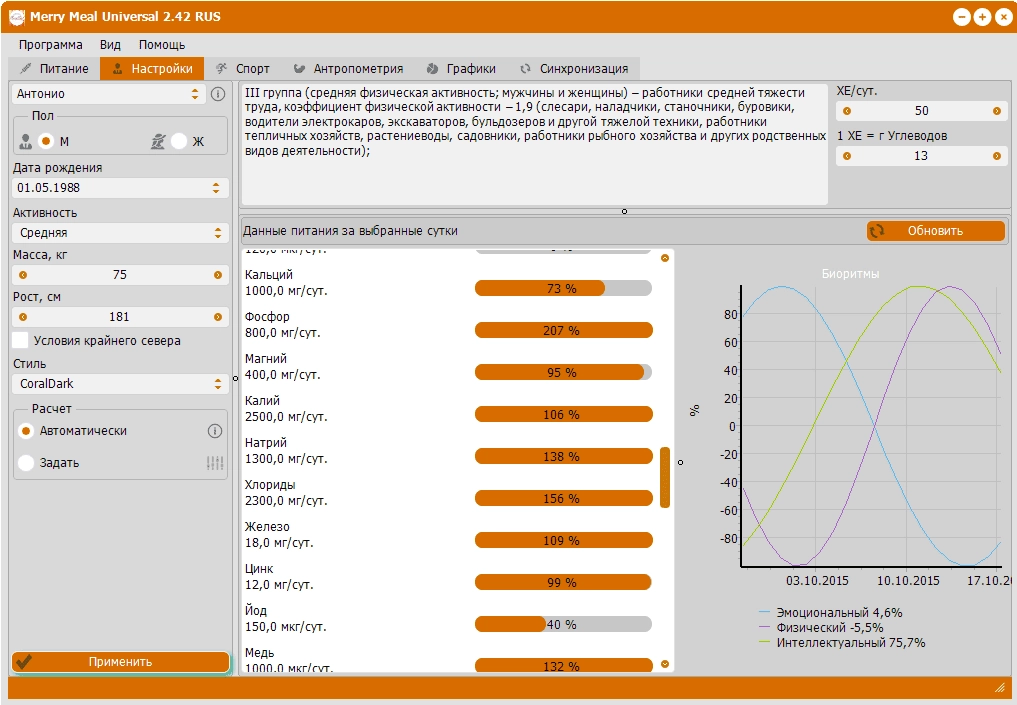Switch to the Антропометрия tab
This screenshot has height=705, width=1017.
click(x=348, y=69)
